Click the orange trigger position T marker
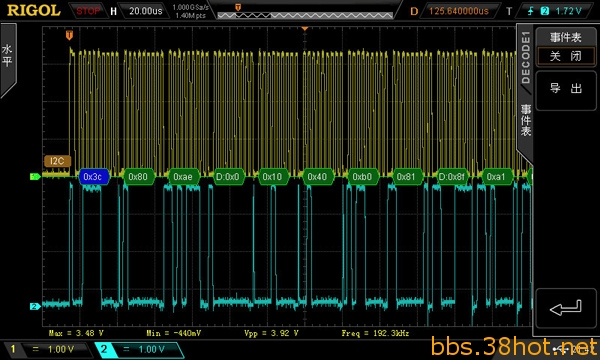Image resolution: width=600 pixels, height=360 pixels. click(69, 35)
